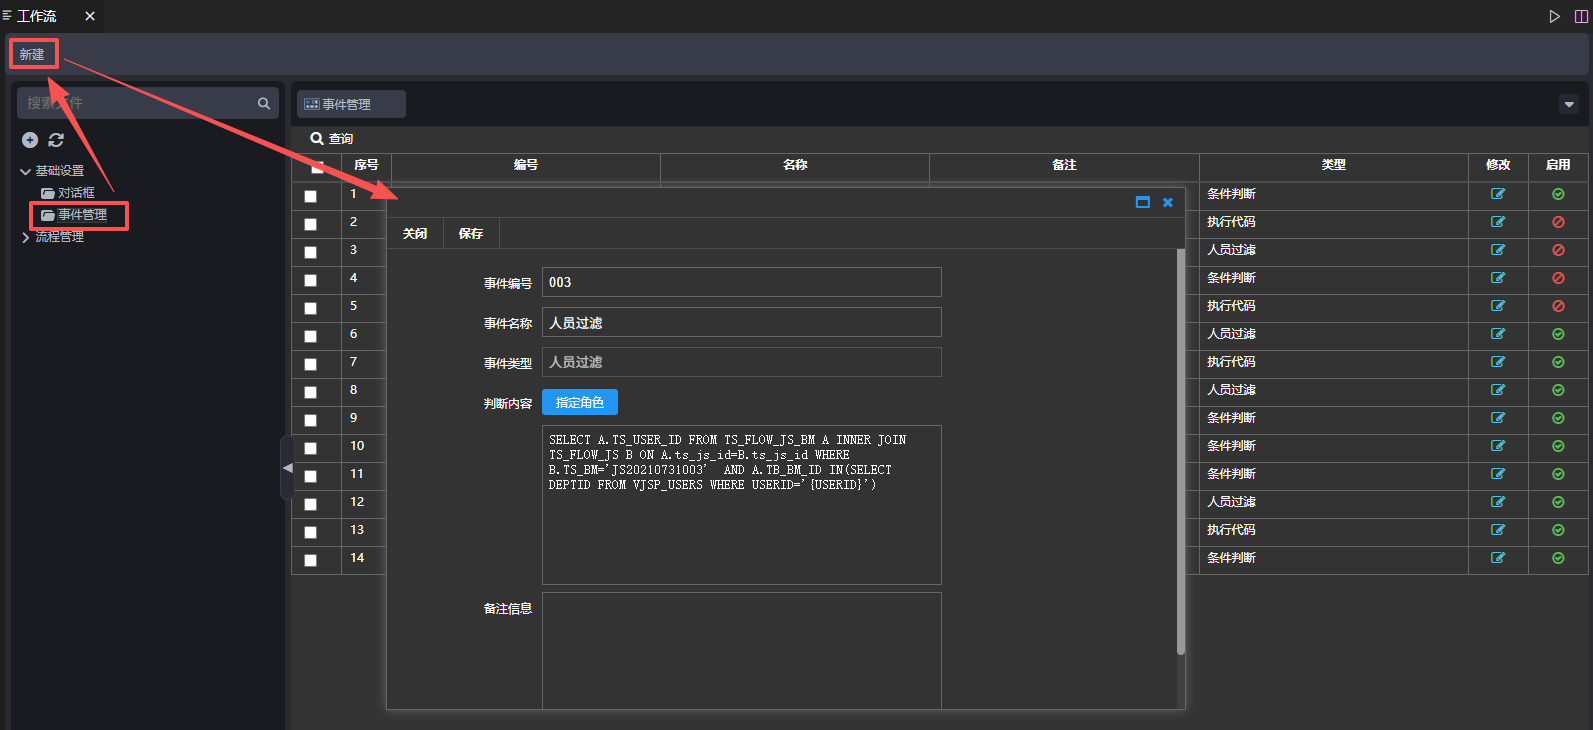Open the 对话框 tree item

point(76,193)
